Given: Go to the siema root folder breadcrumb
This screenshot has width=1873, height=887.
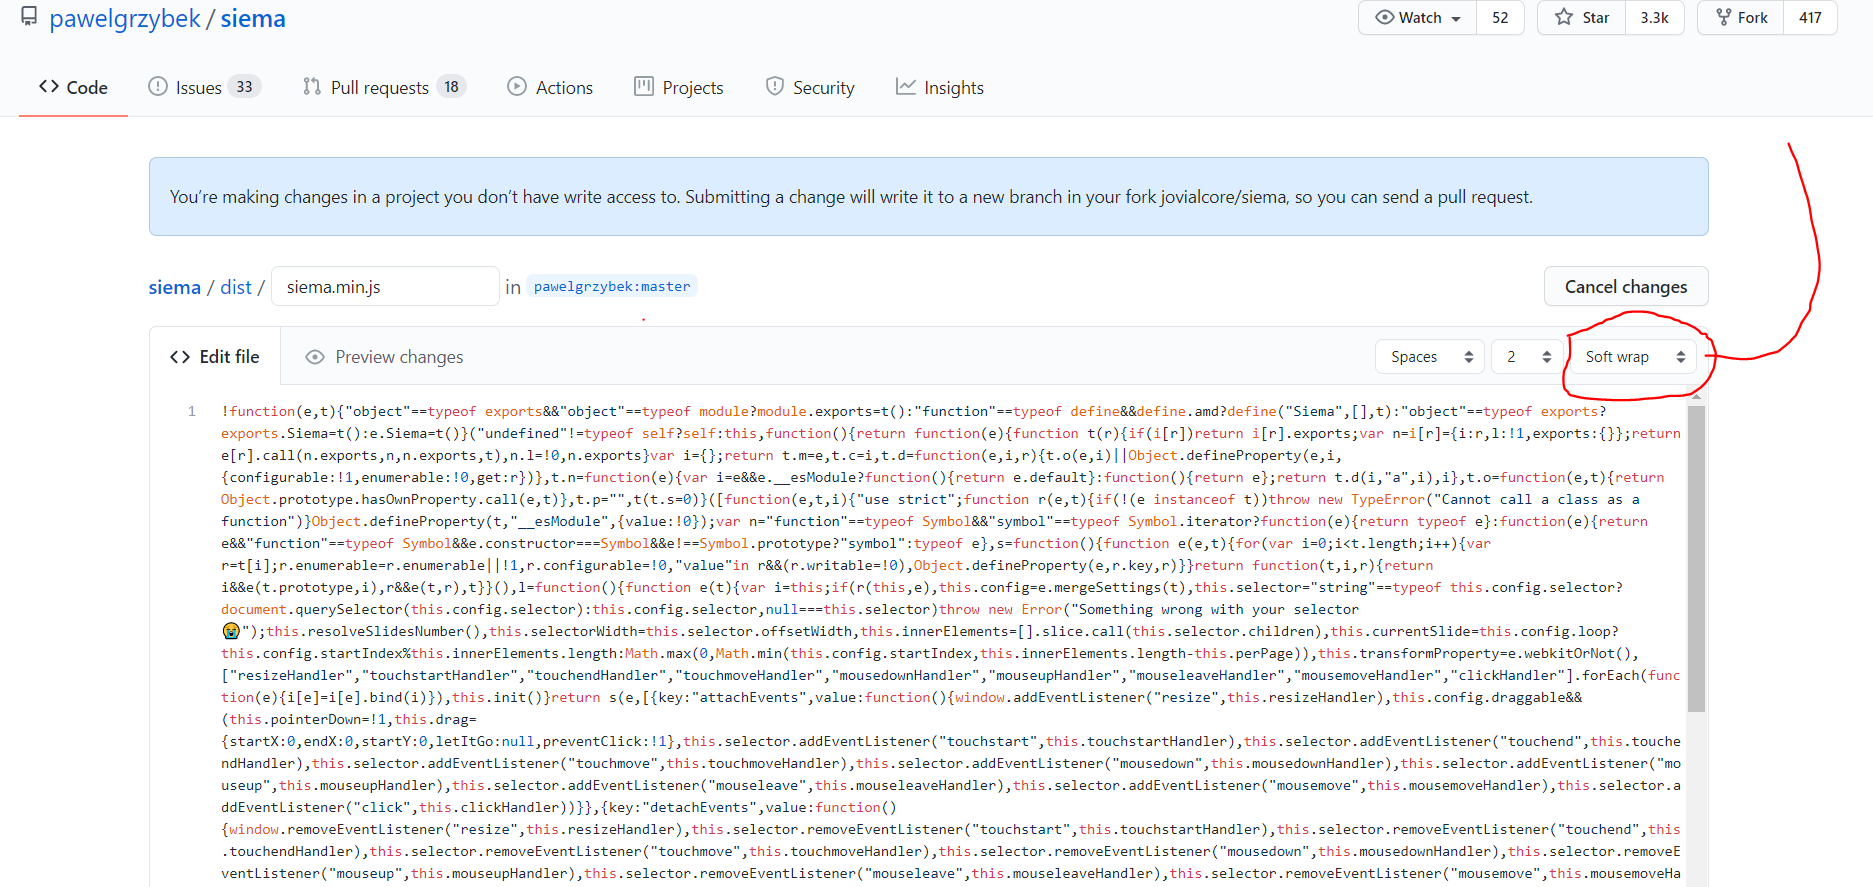Looking at the screenshot, I should click(x=175, y=288).
